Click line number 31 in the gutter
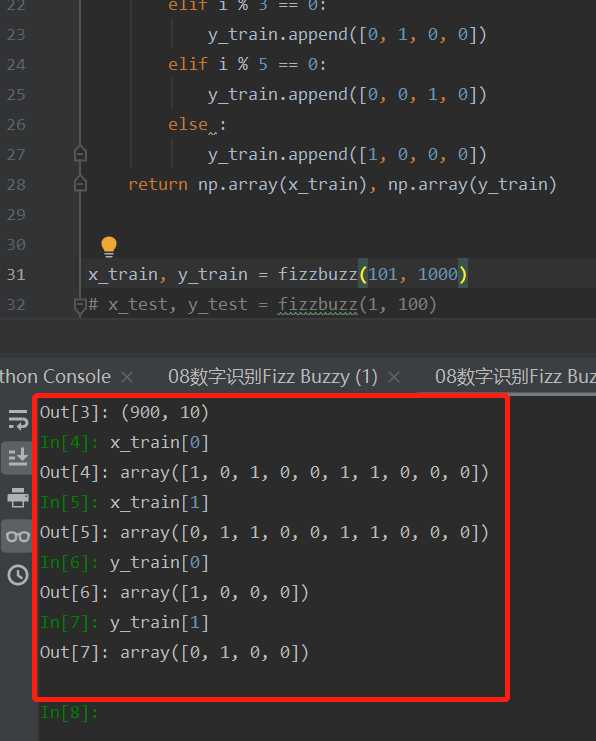596x741 pixels. (16, 275)
